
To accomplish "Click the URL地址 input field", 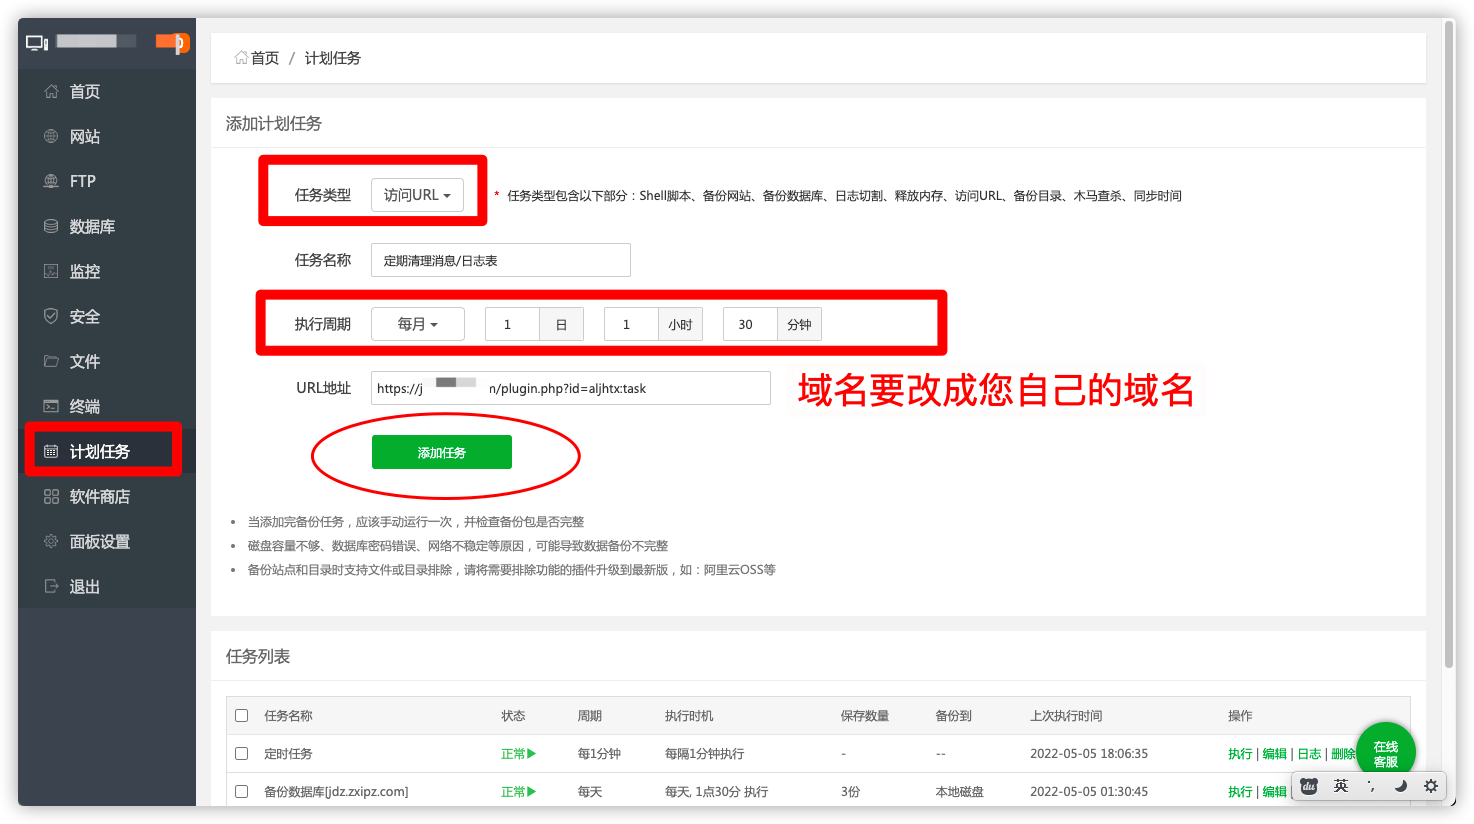I will (x=570, y=388).
